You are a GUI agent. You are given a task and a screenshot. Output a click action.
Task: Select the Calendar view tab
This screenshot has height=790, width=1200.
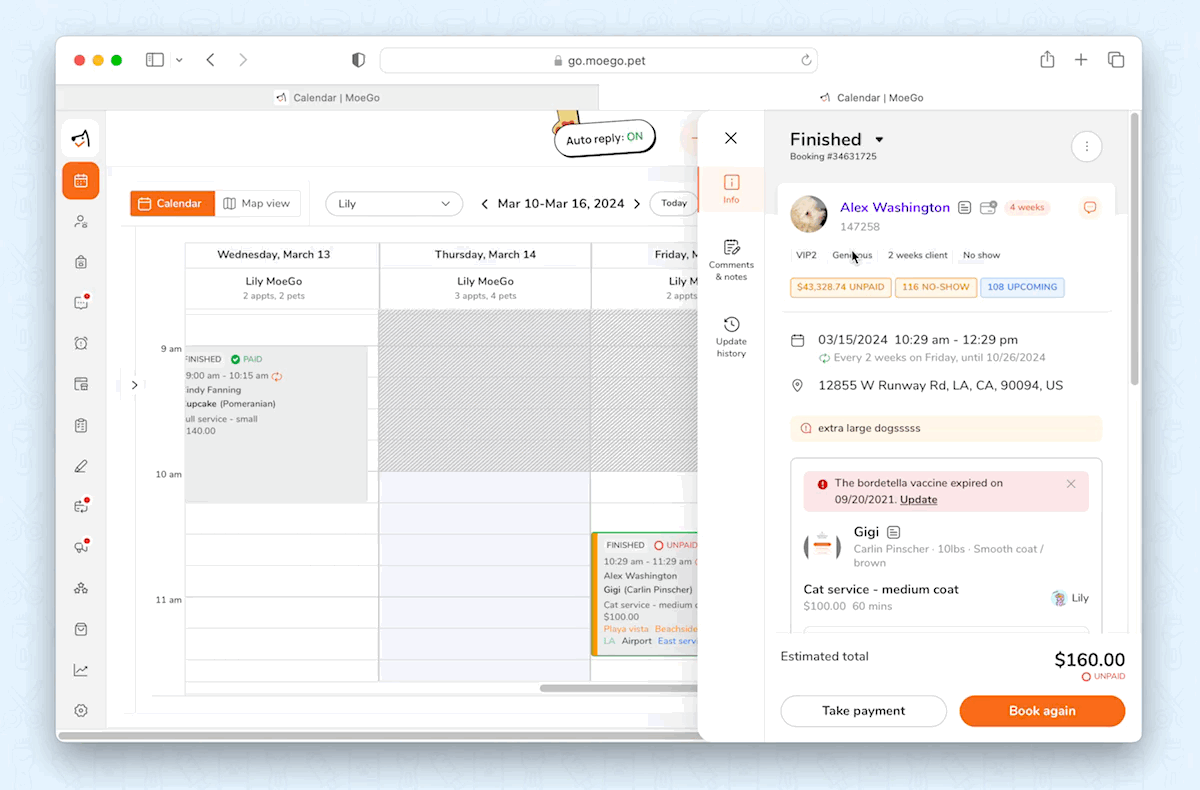pyautogui.click(x=172, y=203)
